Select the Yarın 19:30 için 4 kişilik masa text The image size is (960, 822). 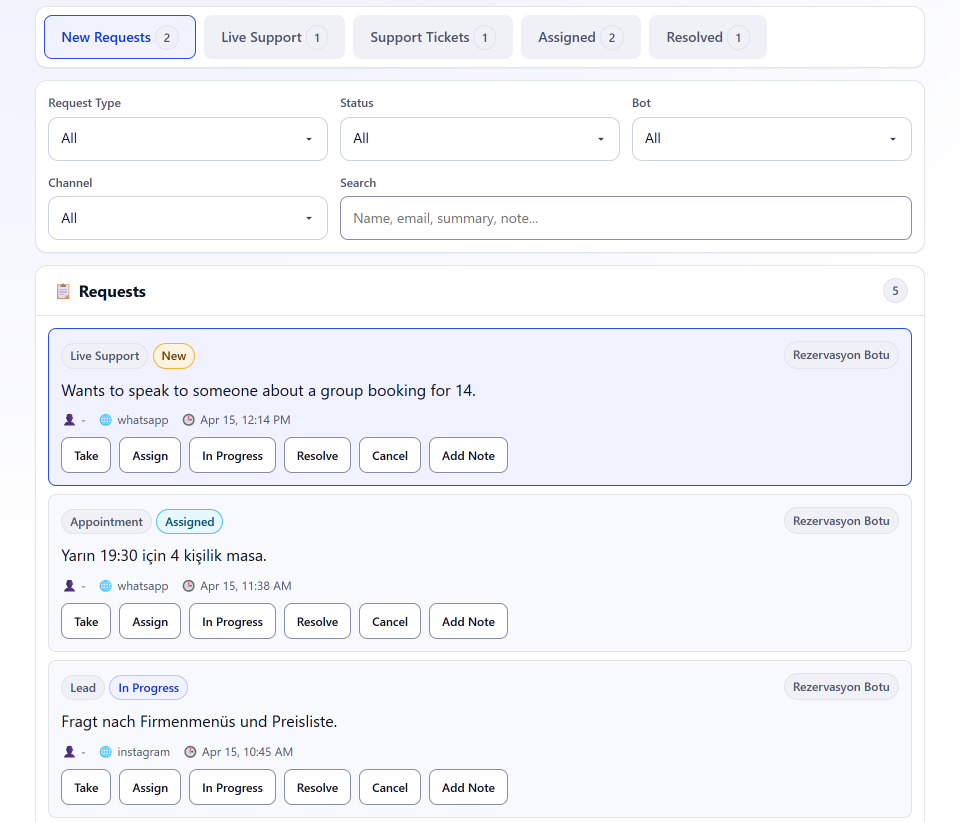point(163,556)
